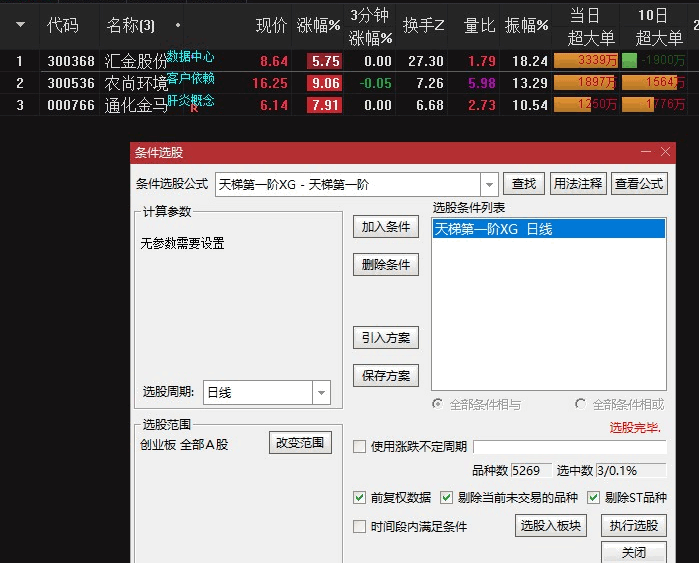This screenshot has height=563, width=699.
Task: Click the dot sort marker beside 名称
Action: 178,25
